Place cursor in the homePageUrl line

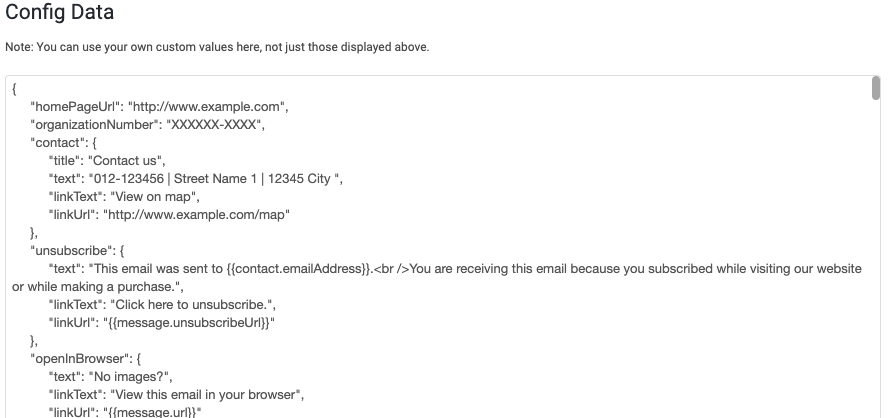click(160, 107)
